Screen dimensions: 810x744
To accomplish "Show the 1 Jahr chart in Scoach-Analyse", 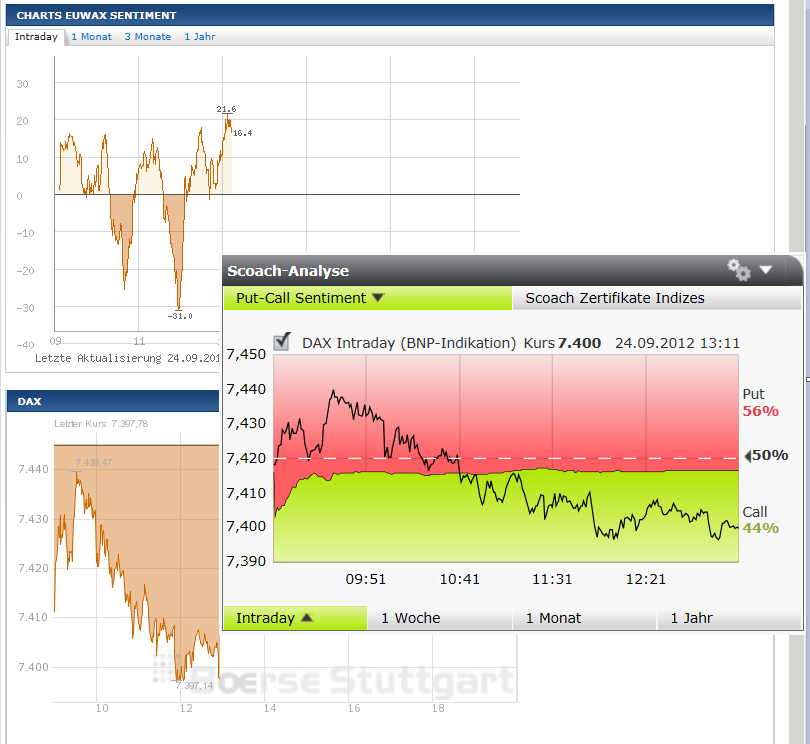I will [691, 618].
